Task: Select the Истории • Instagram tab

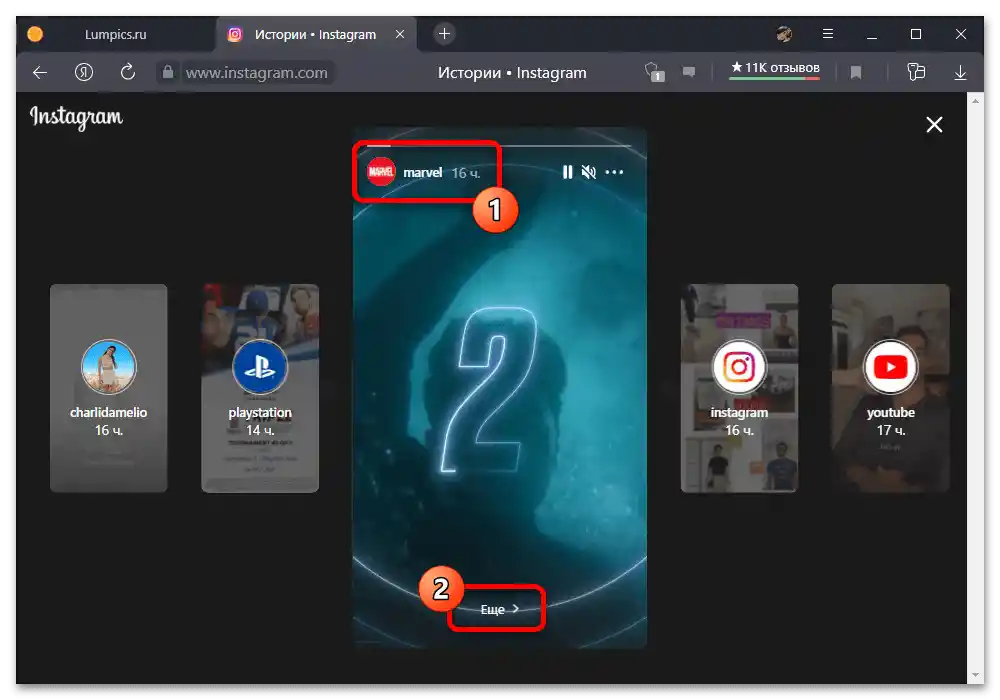Action: pyautogui.click(x=315, y=34)
